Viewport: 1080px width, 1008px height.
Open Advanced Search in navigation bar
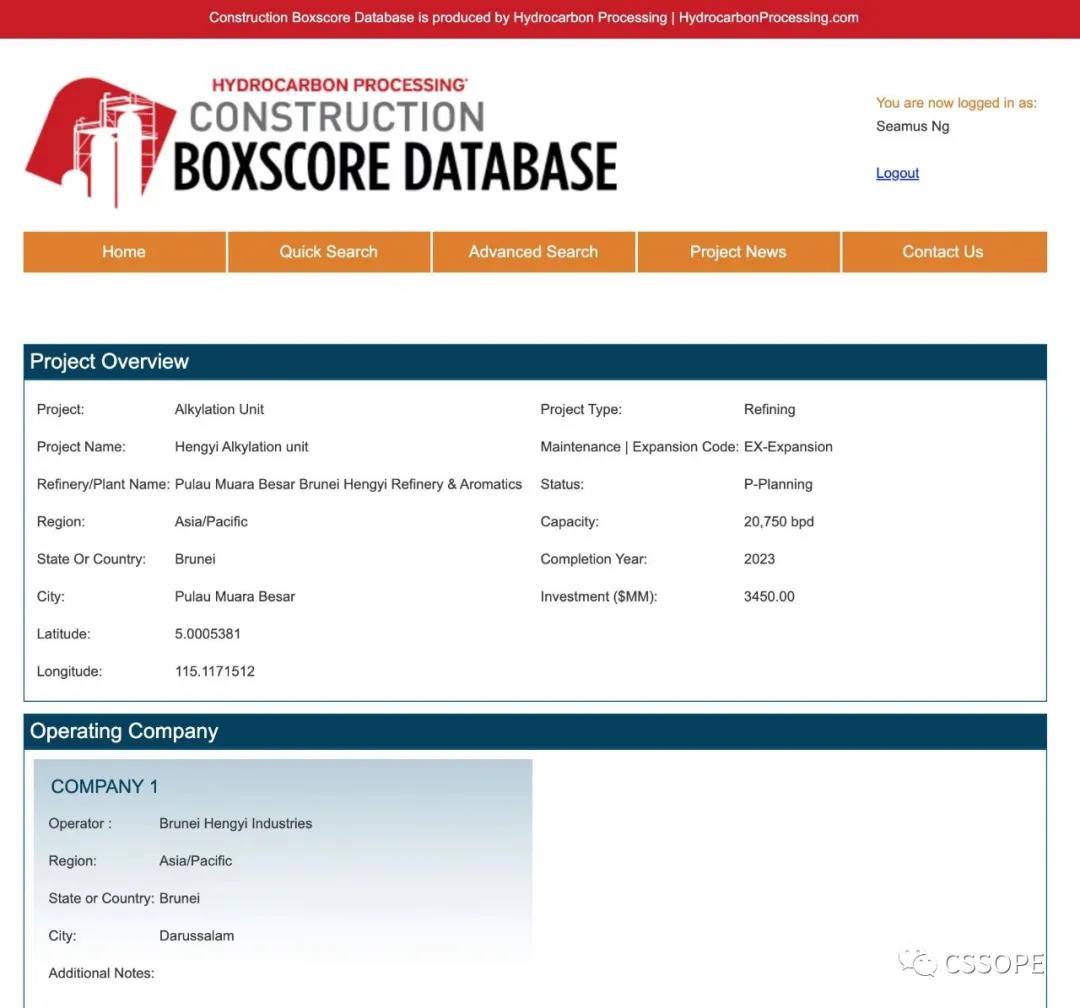(533, 252)
